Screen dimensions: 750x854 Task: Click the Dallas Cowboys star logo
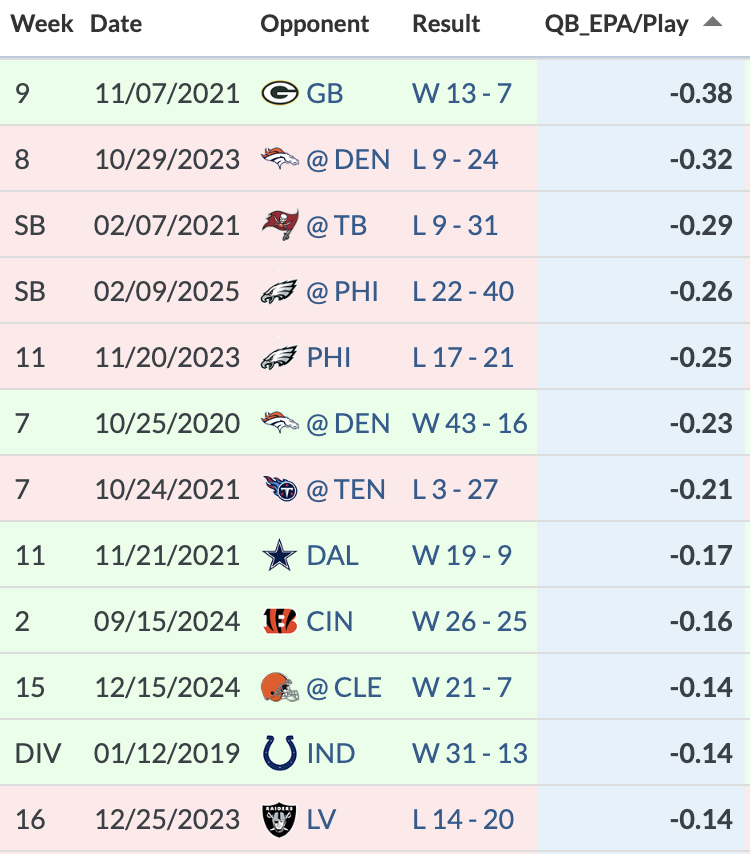click(x=279, y=555)
